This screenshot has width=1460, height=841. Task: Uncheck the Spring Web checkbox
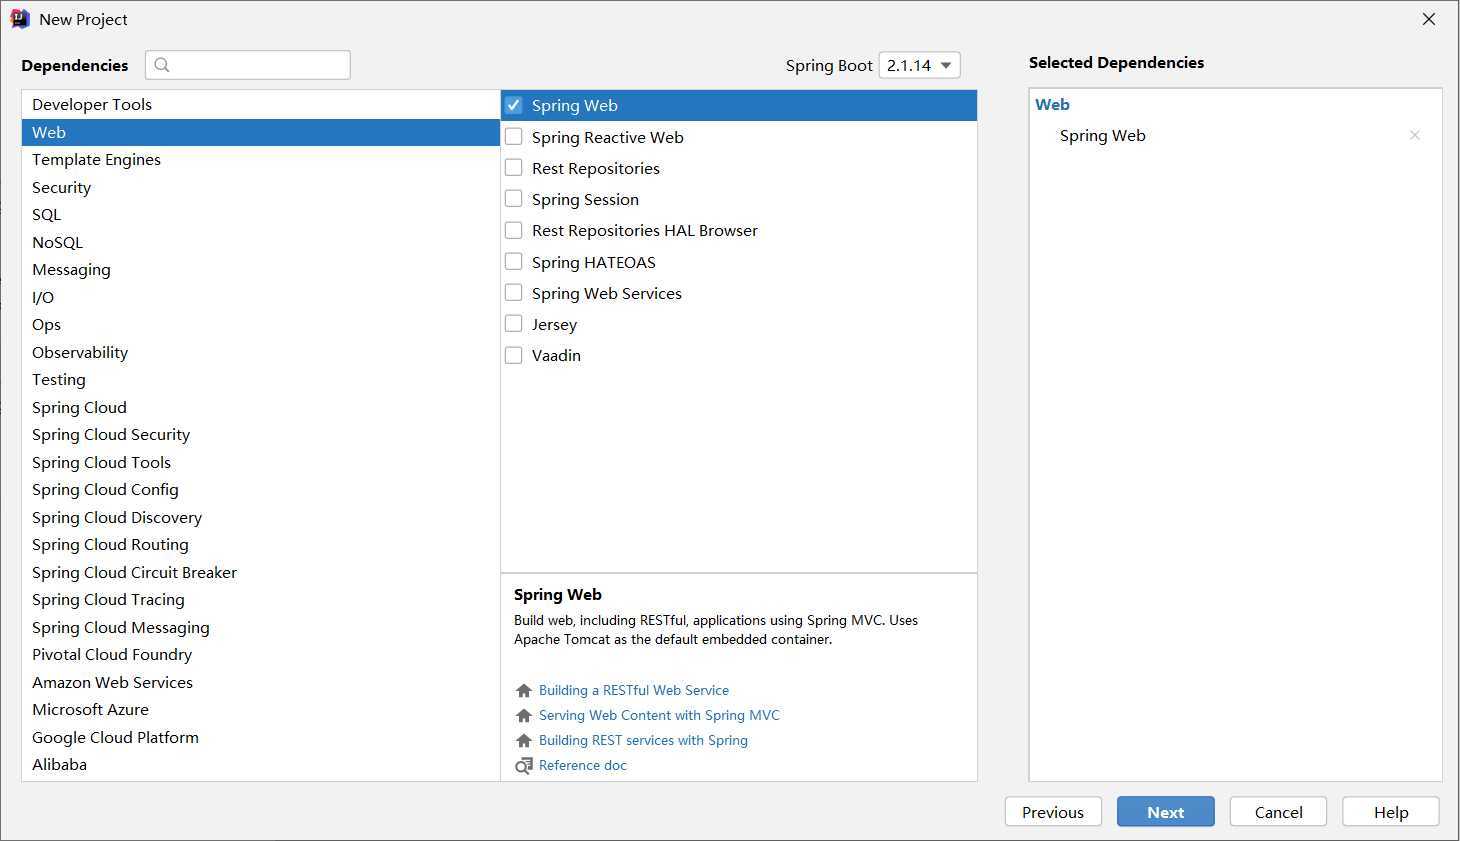[514, 105]
